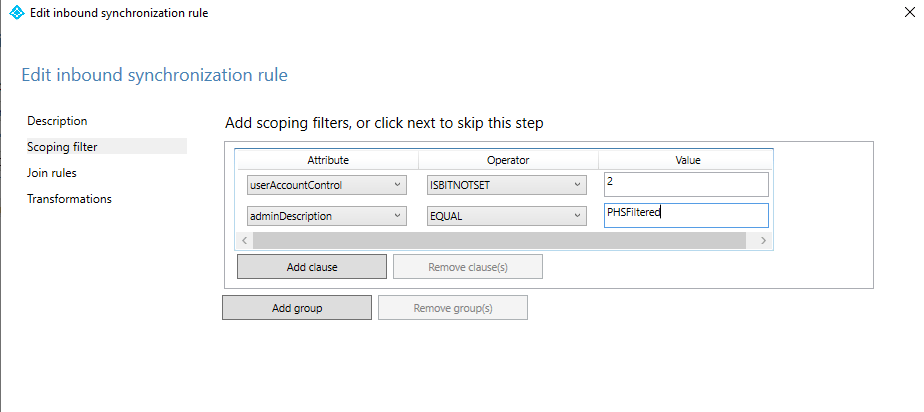Click the PHSFiltered value field
The image size is (924, 412).
(686, 215)
